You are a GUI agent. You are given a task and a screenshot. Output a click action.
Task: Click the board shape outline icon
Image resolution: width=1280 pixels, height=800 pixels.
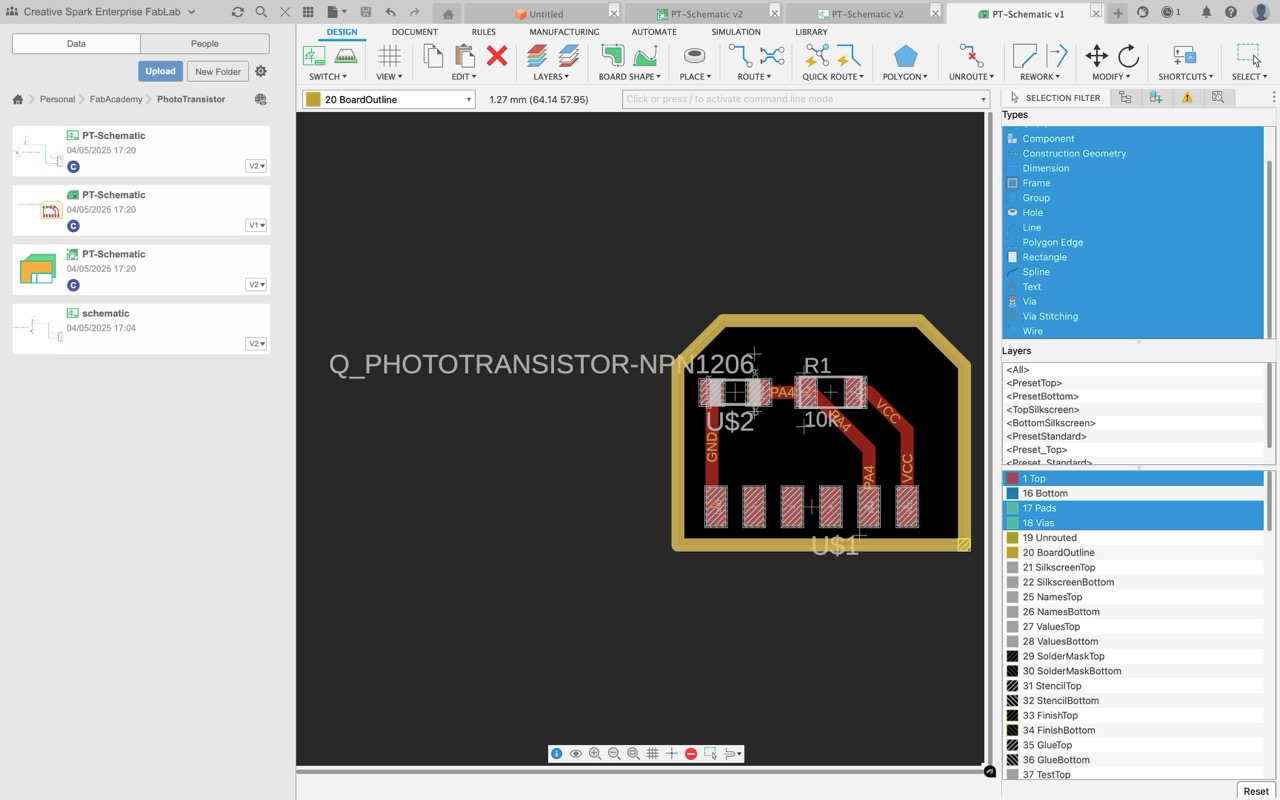[x=613, y=56]
